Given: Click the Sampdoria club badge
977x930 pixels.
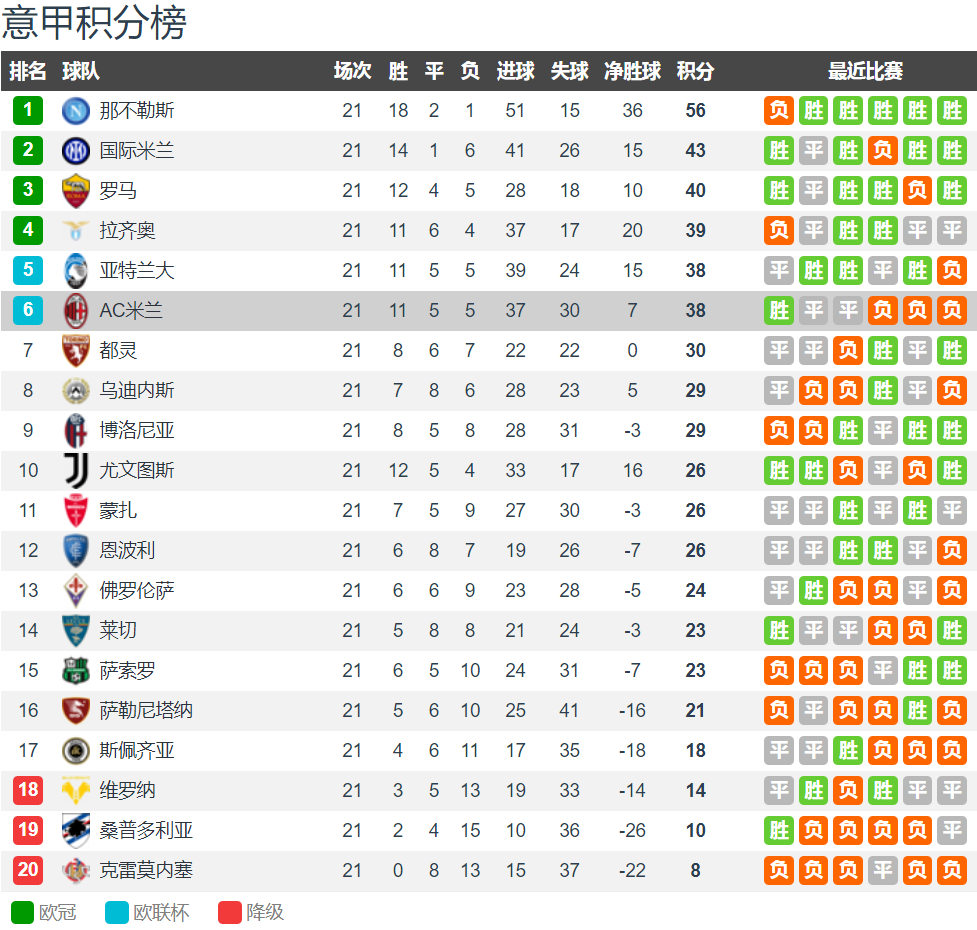Looking at the screenshot, I should [x=75, y=830].
